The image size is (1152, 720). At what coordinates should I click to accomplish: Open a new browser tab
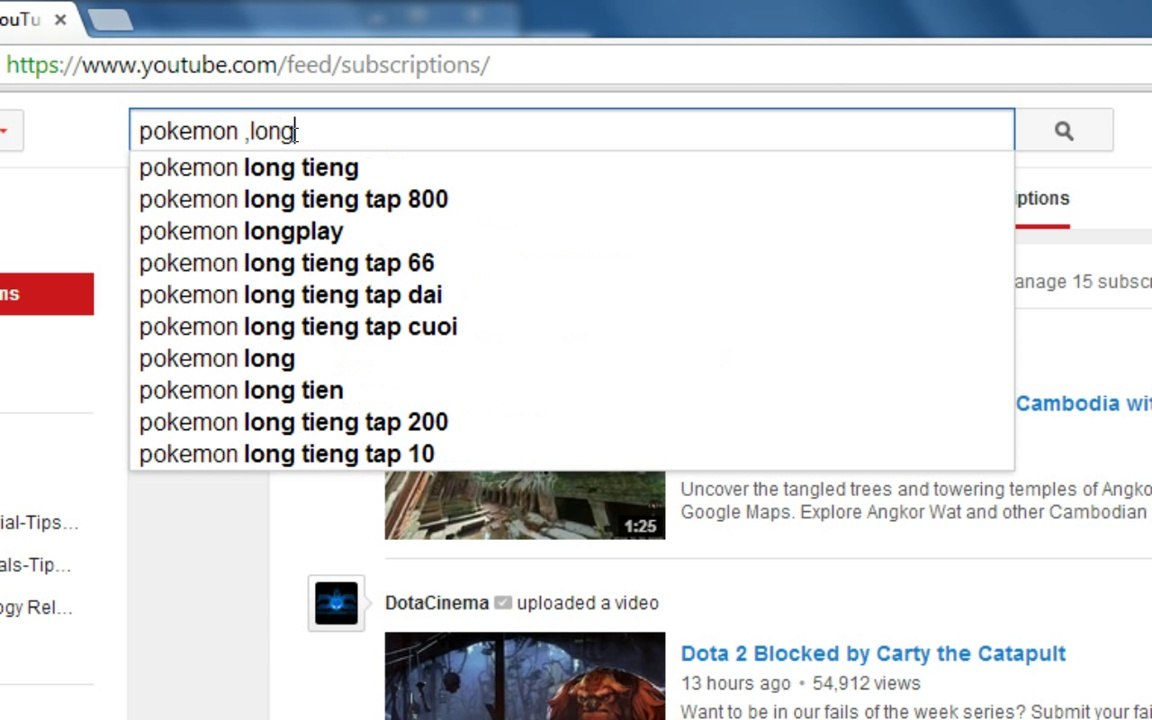[111, 20]
